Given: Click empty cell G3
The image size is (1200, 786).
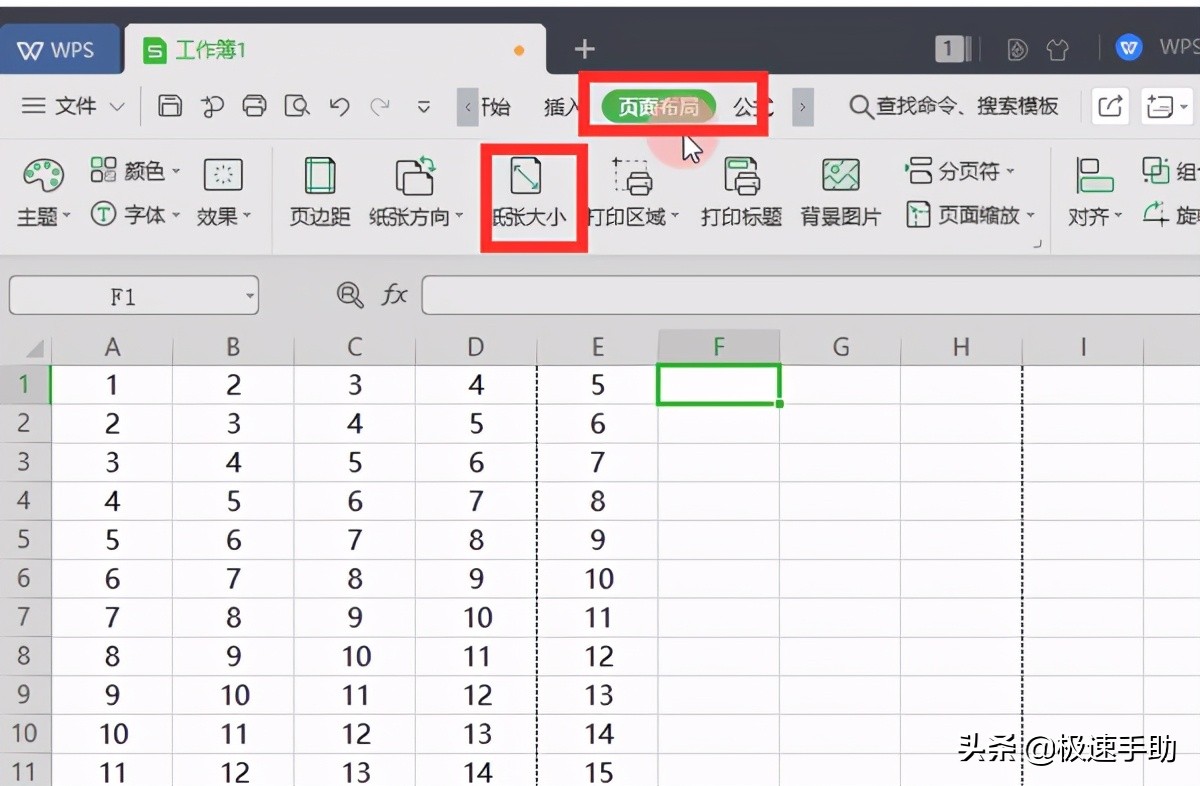Looking at the screenshot, I should coord(841,462).
